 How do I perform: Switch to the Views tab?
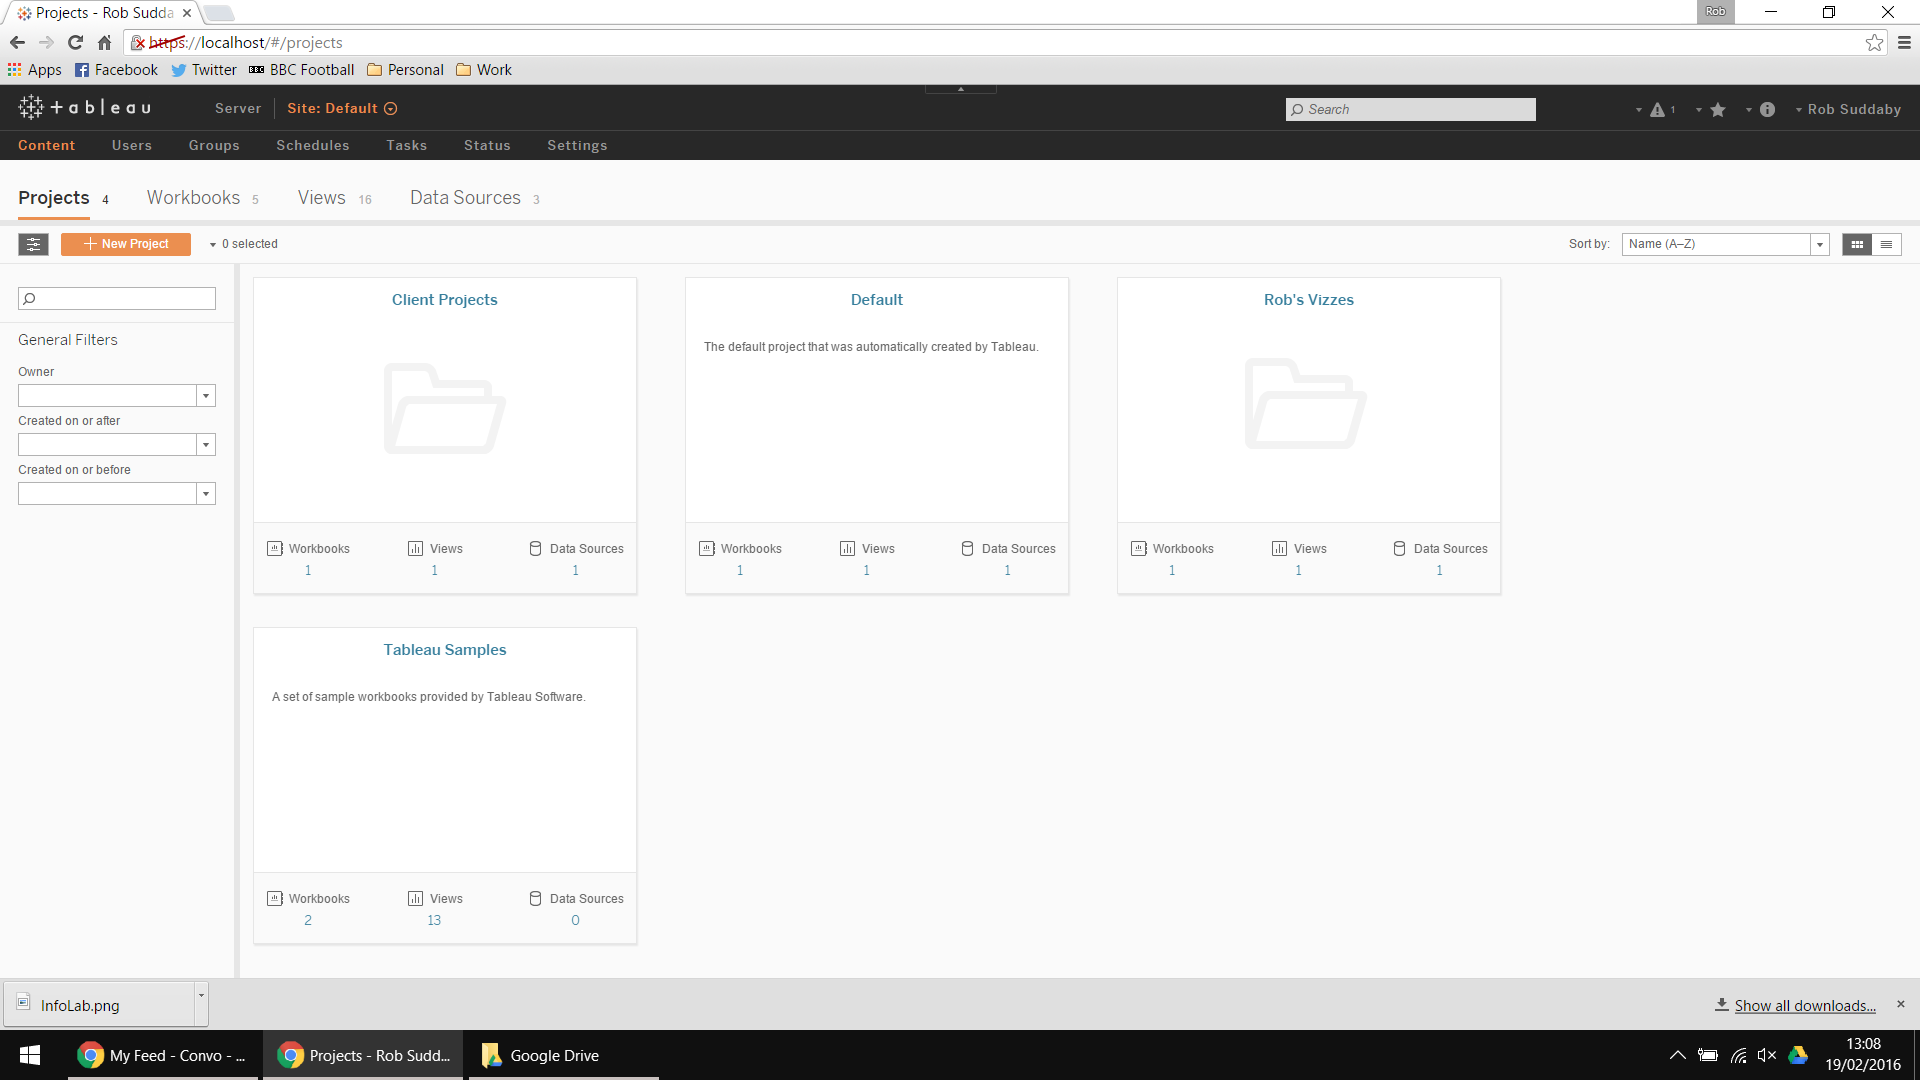pyautogui.click(x=322, y=198)
